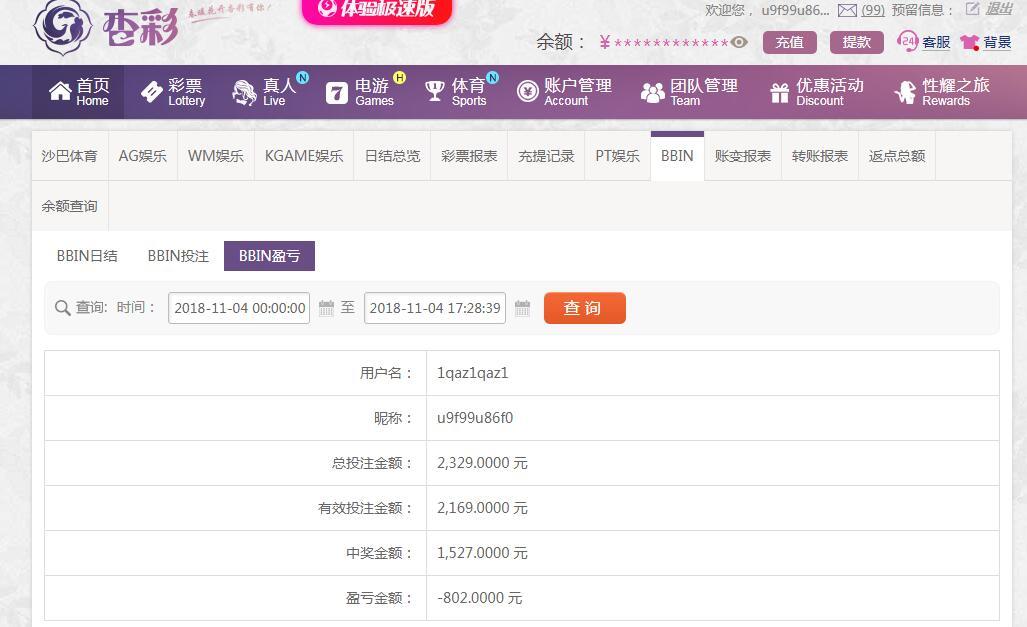Click the start time input field
Screen dimensions: 1027x627
239,308
